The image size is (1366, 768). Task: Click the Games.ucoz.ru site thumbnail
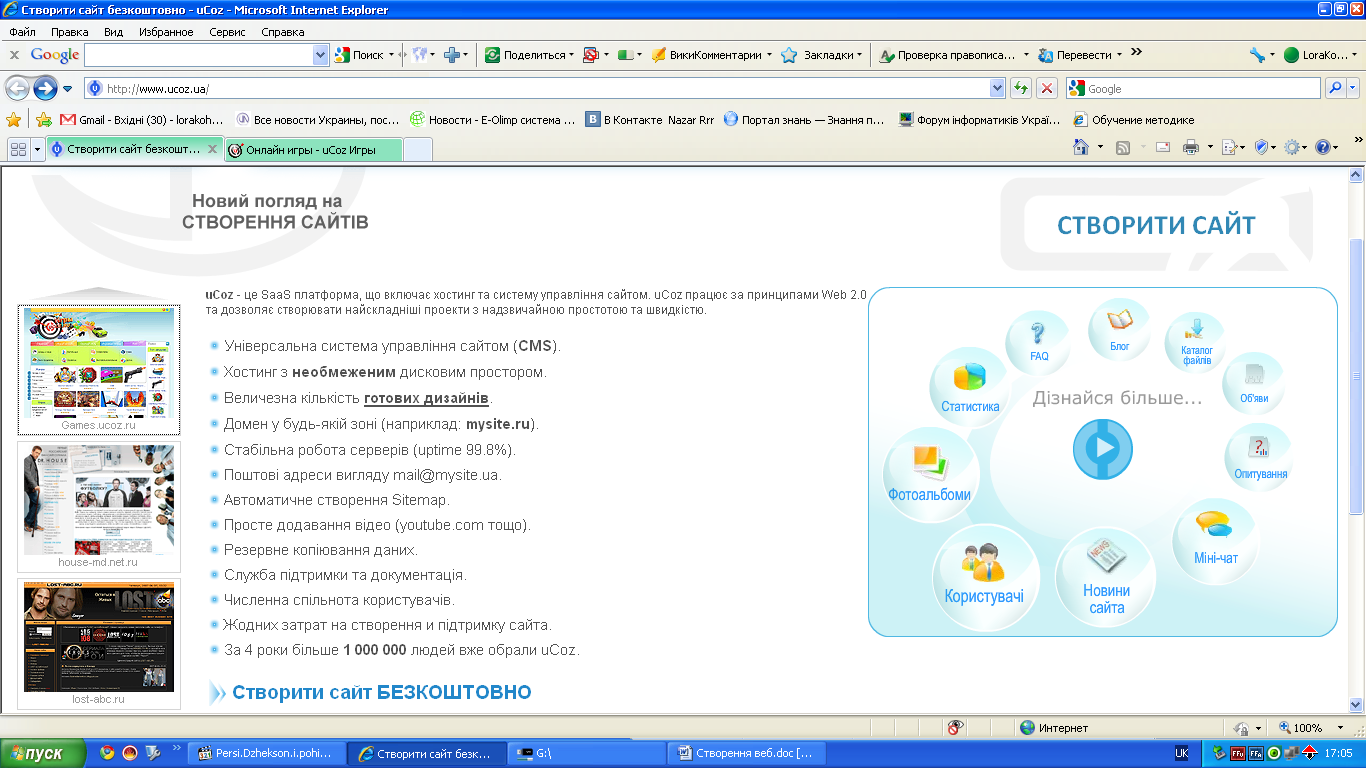click(99, 370)
